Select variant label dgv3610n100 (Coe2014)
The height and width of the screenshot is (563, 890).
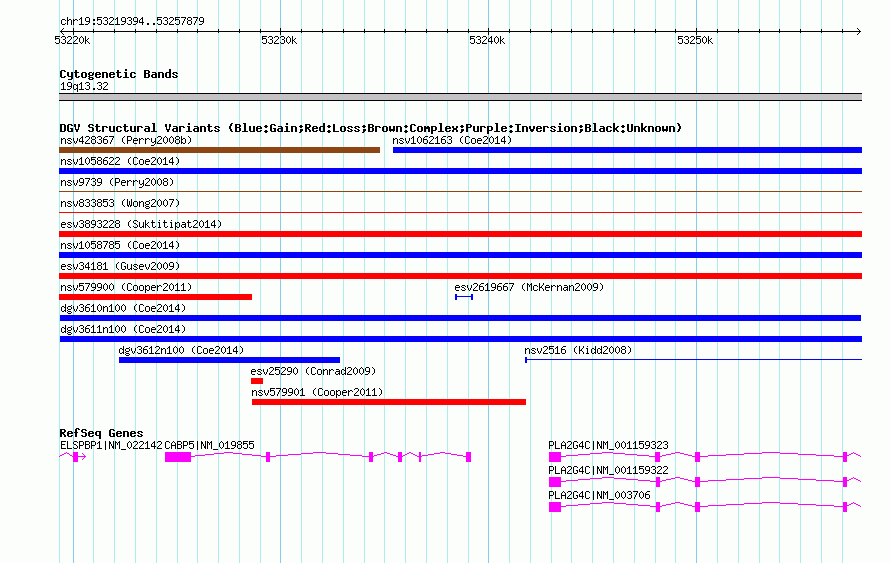coord(123,308)
